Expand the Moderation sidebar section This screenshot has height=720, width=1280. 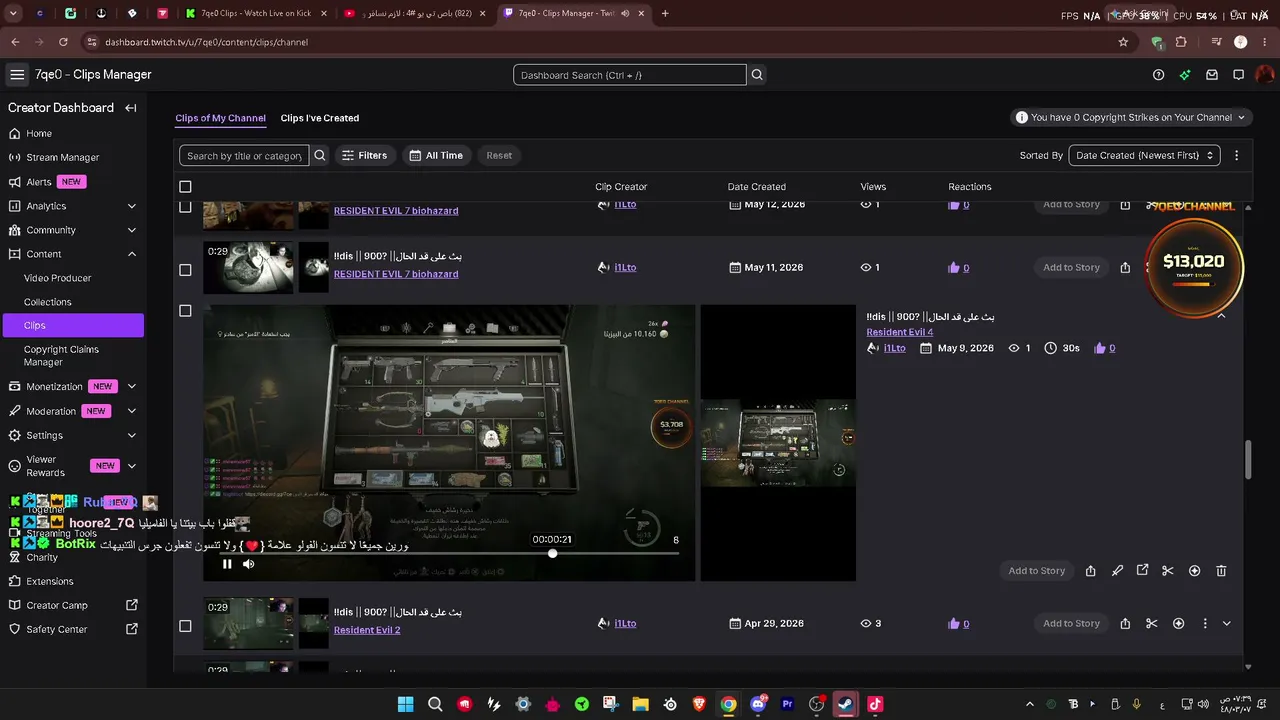coord(132,411)
